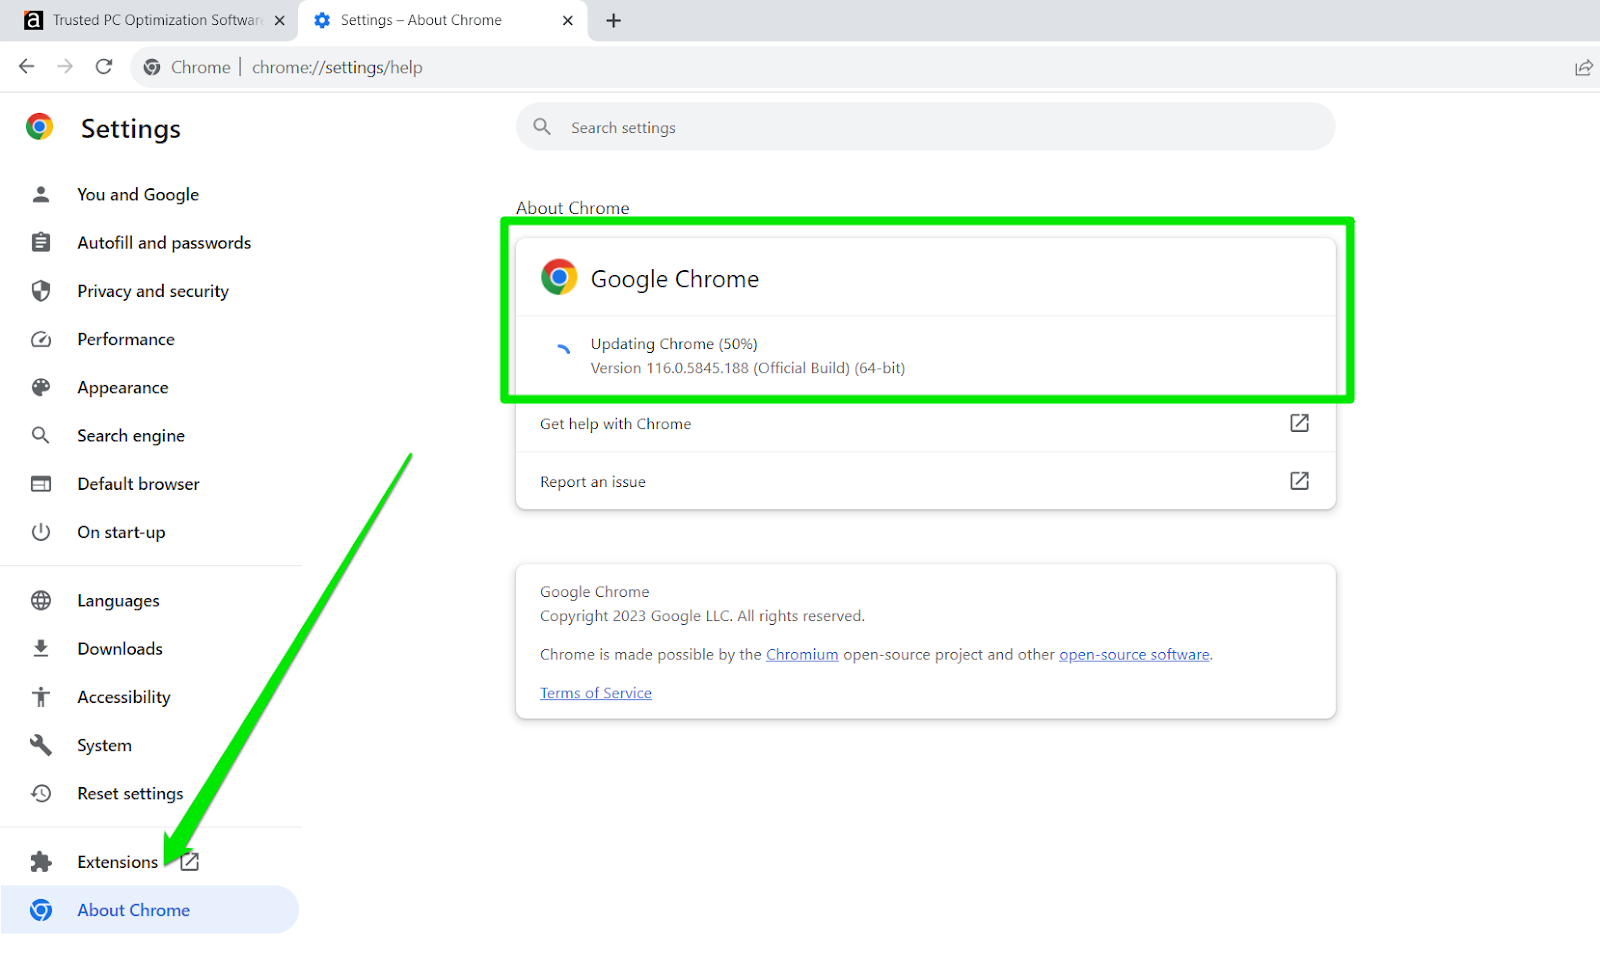
Task: Open the Terms of Service link
Action: 596,693
